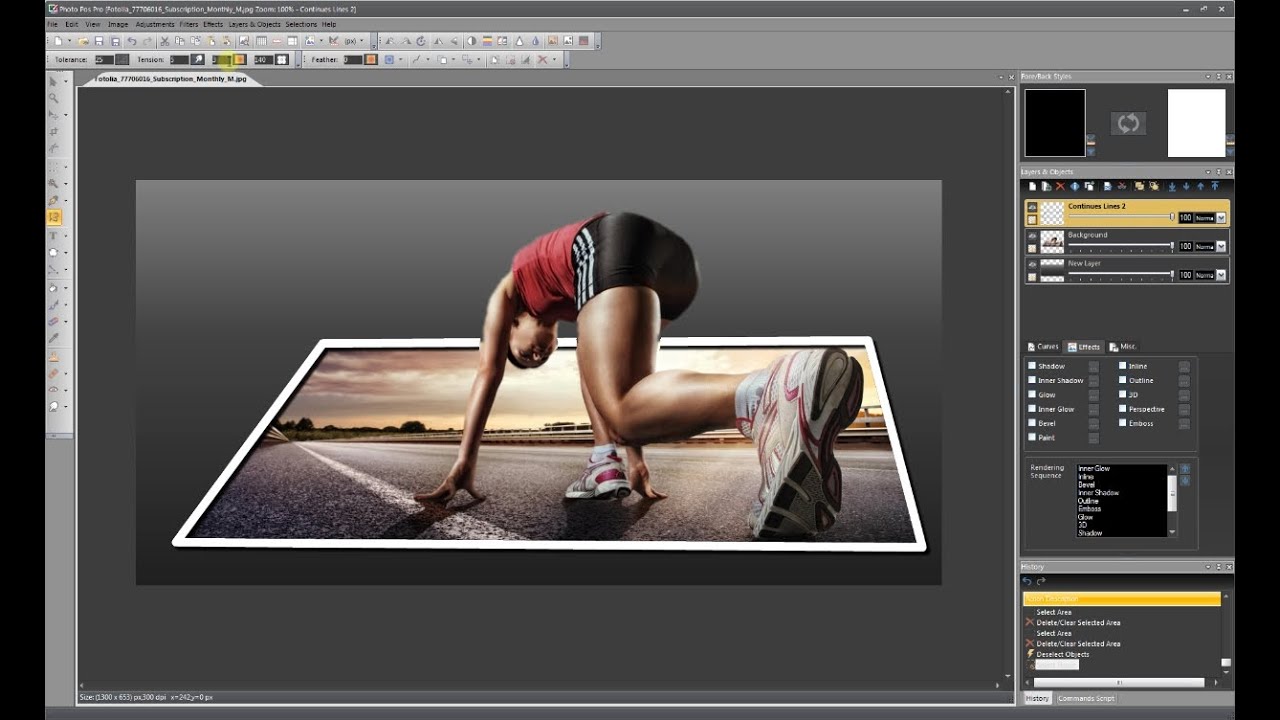The width and height of the screenshot is (1280, 720).
Task: Expand the delete X dropdown arrow in options bar
Action: [554, 60]
